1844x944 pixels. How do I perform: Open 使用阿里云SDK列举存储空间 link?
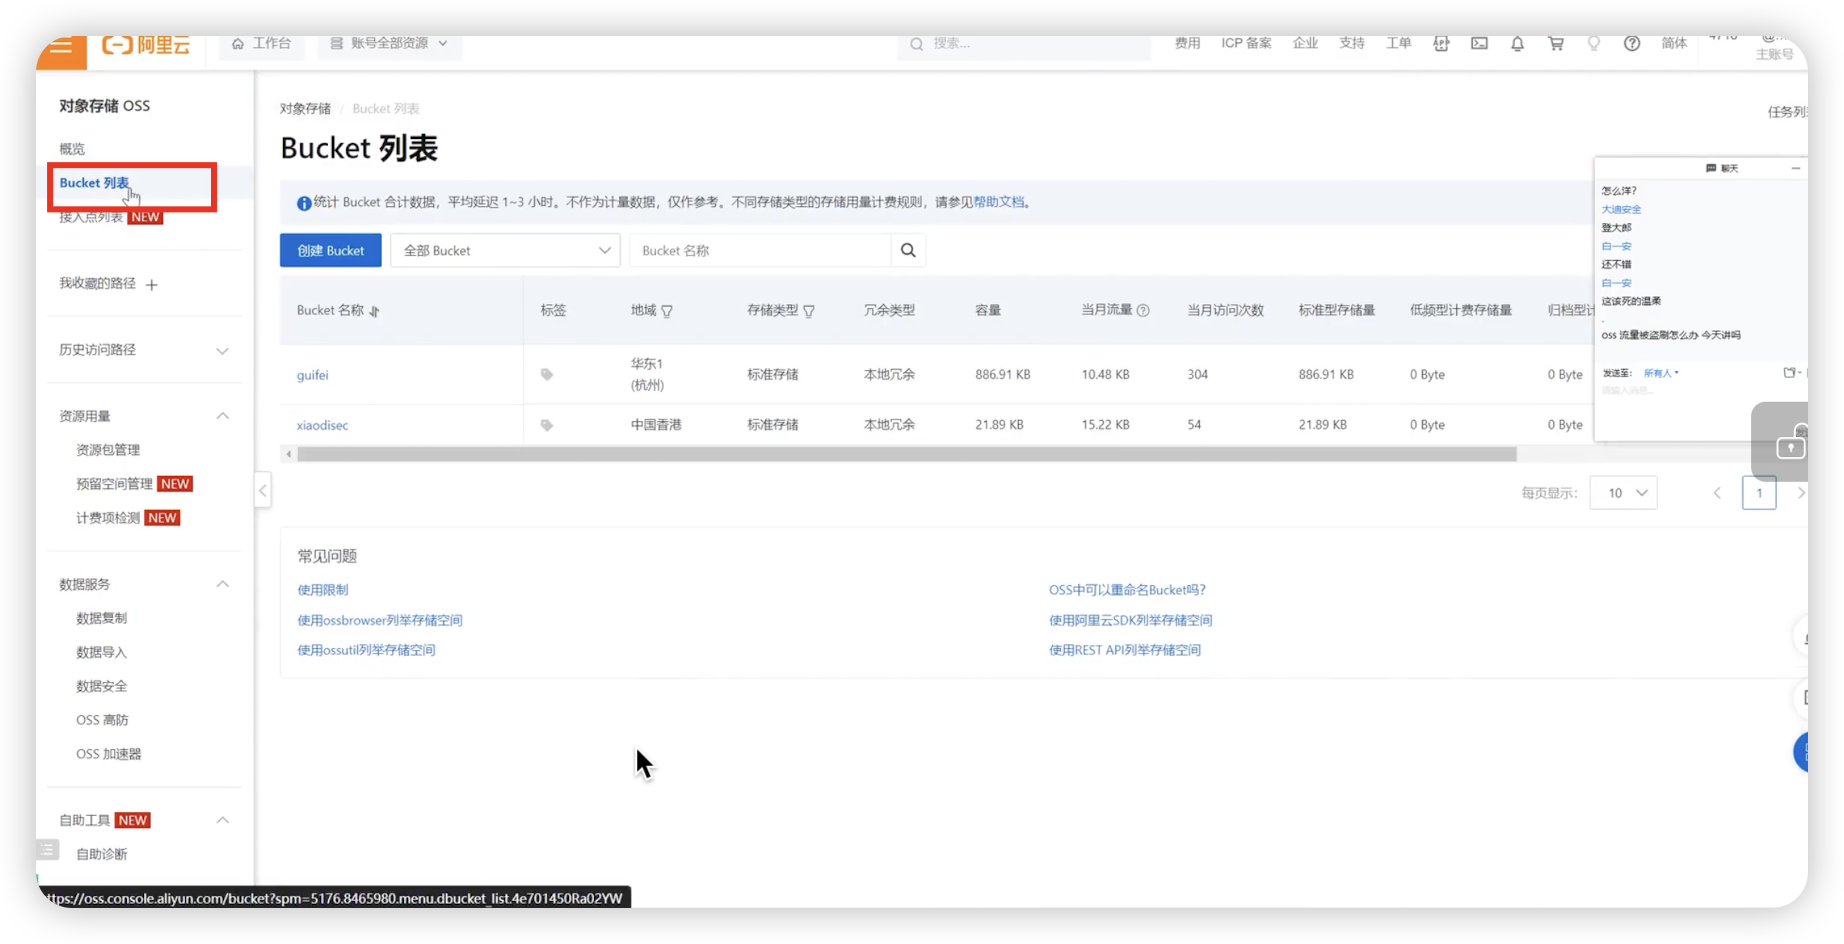(x=1130, y=620)
